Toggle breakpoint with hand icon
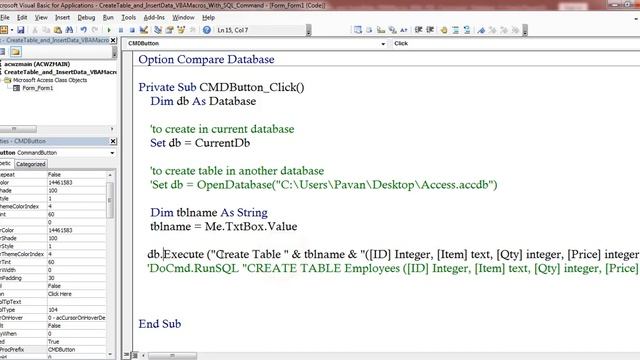The image size is (640, 360). tap(444, 30)
